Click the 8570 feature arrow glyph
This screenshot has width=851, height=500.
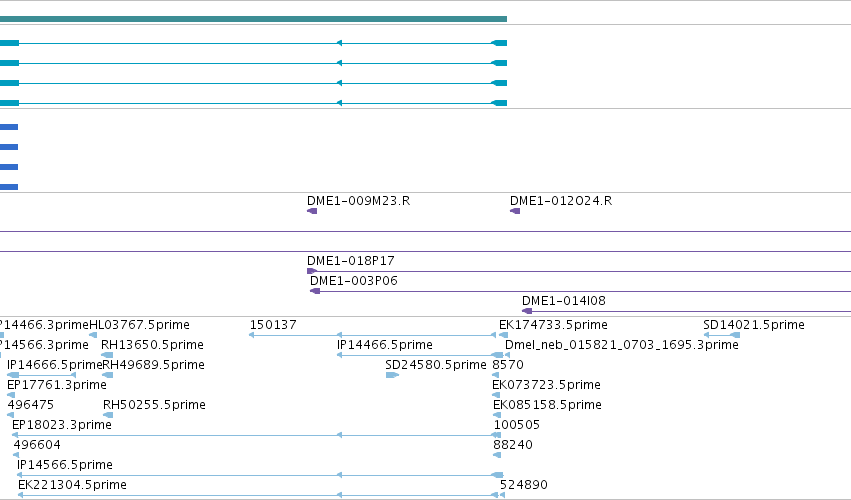coord(496,375)
